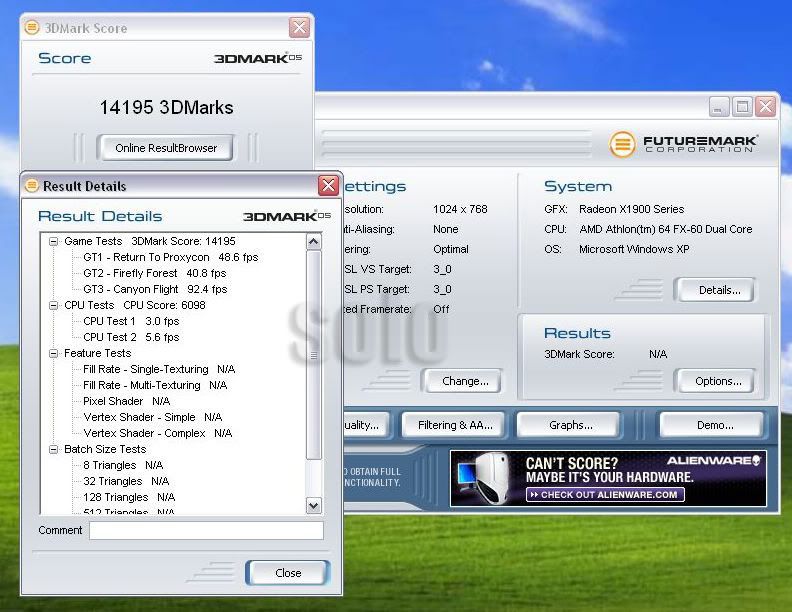Select Fill Rate - Multi-Texturing row
Screen dimensions: 792x612
(155, 385)
